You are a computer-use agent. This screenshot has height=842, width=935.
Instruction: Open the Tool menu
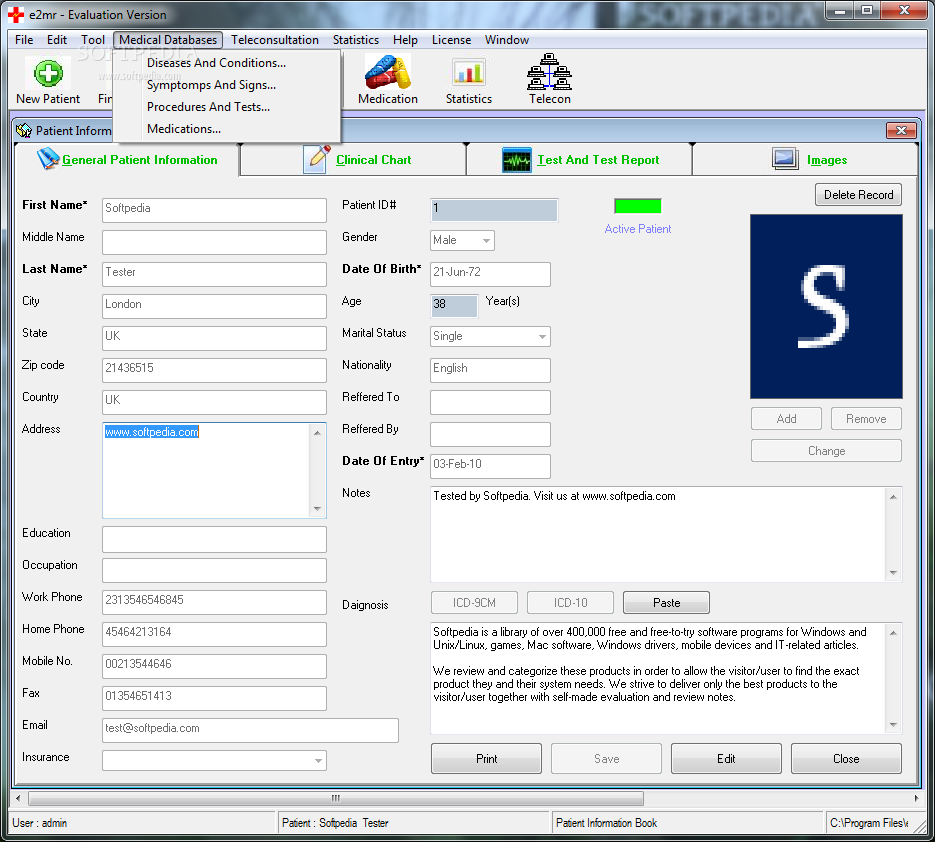coord(93,40)
